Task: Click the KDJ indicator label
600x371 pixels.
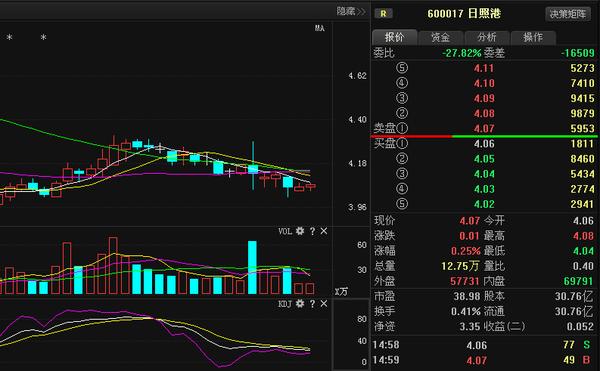Action: [x=285, y=304]
